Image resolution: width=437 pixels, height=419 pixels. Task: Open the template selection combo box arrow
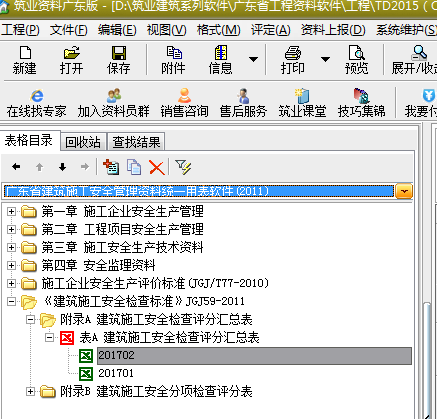tap(404, 192)
